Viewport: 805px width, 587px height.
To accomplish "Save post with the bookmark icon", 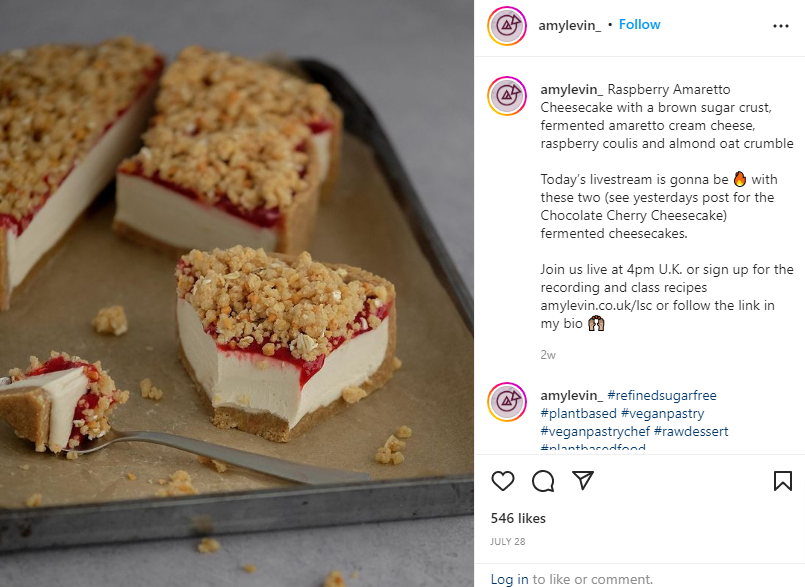I will tap(782, 481).
